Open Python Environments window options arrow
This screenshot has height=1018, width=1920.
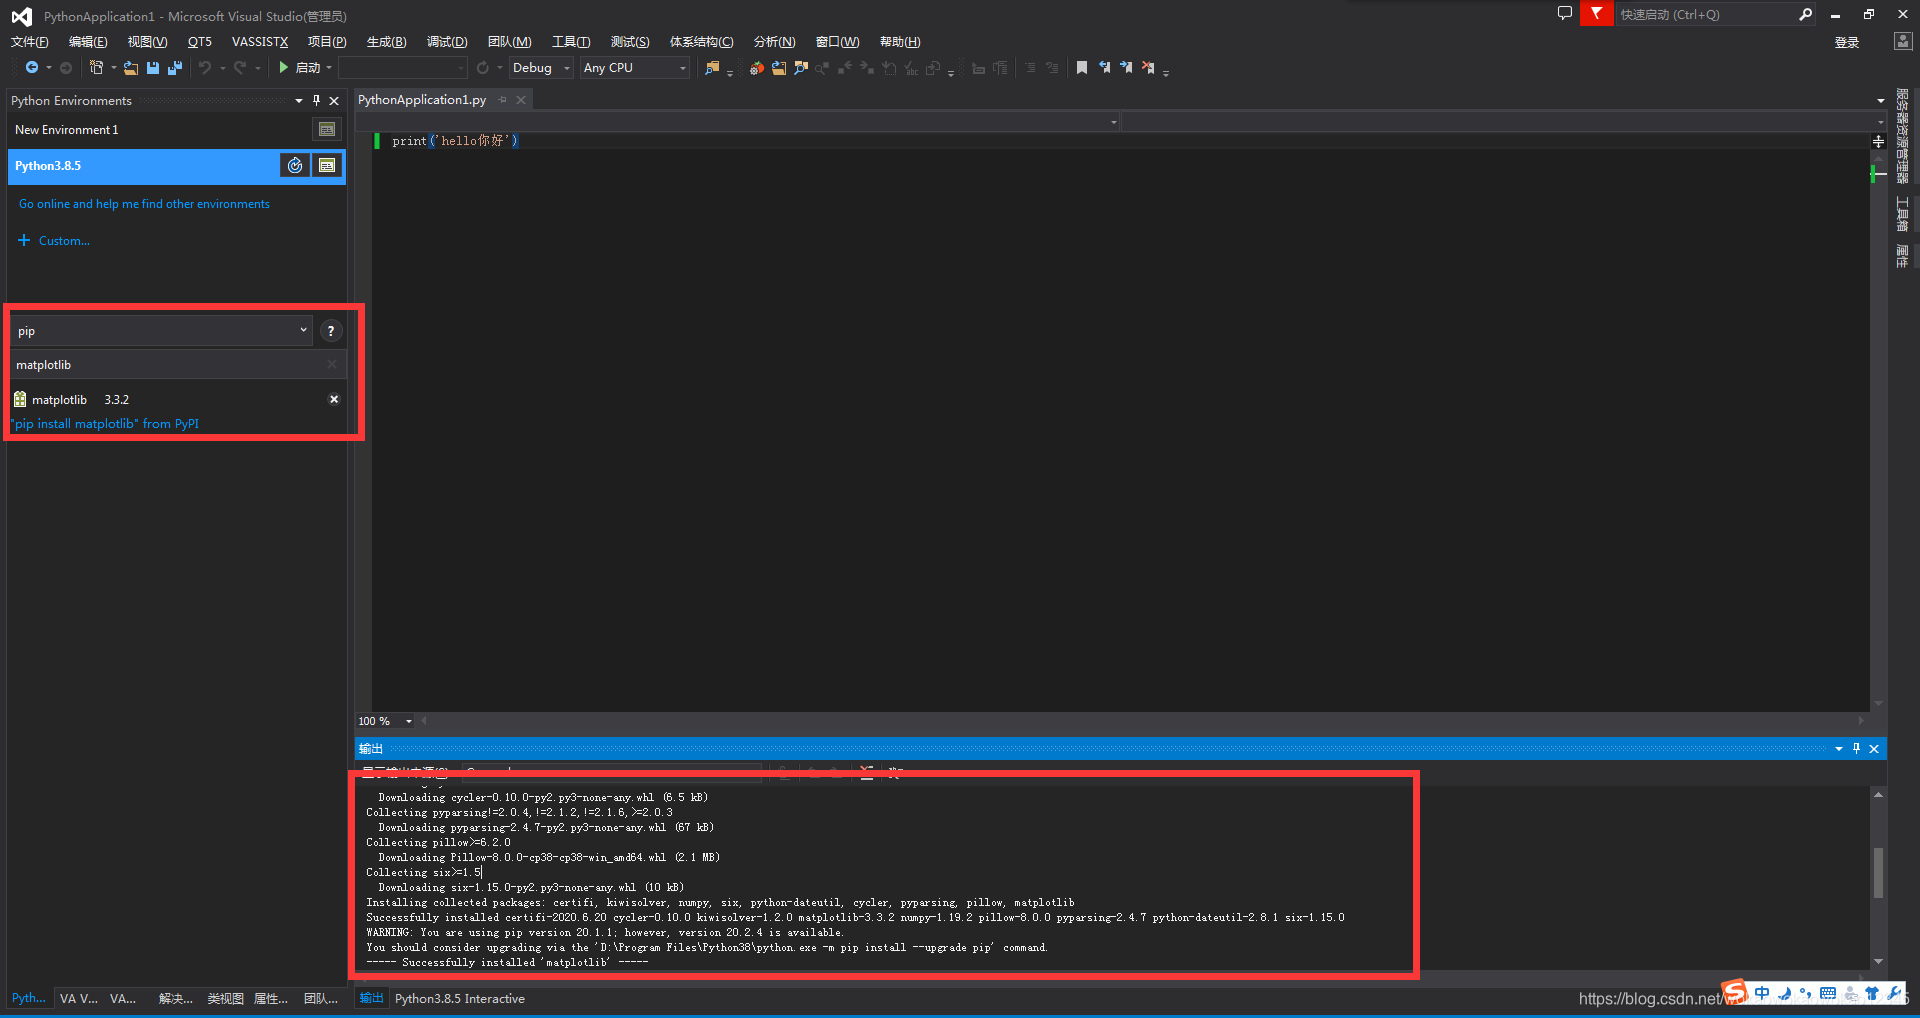[x=298, y=101]
